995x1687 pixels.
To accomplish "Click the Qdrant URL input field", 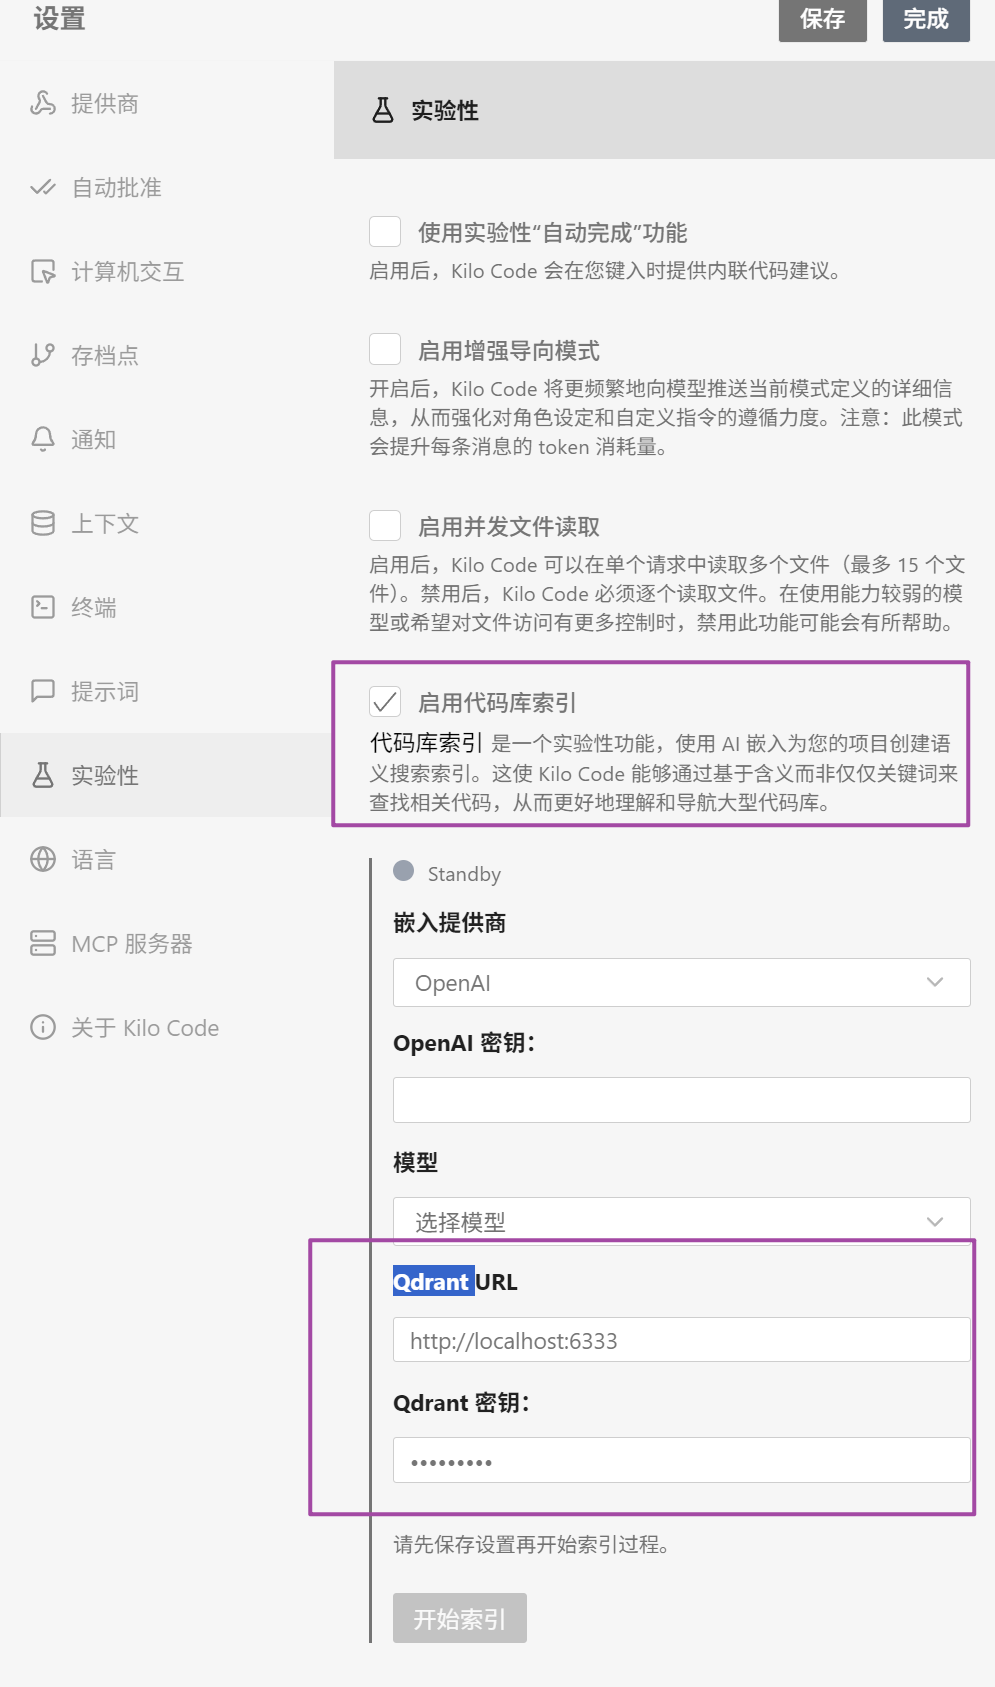I will pyautogui.click(x=682, y=1340).
